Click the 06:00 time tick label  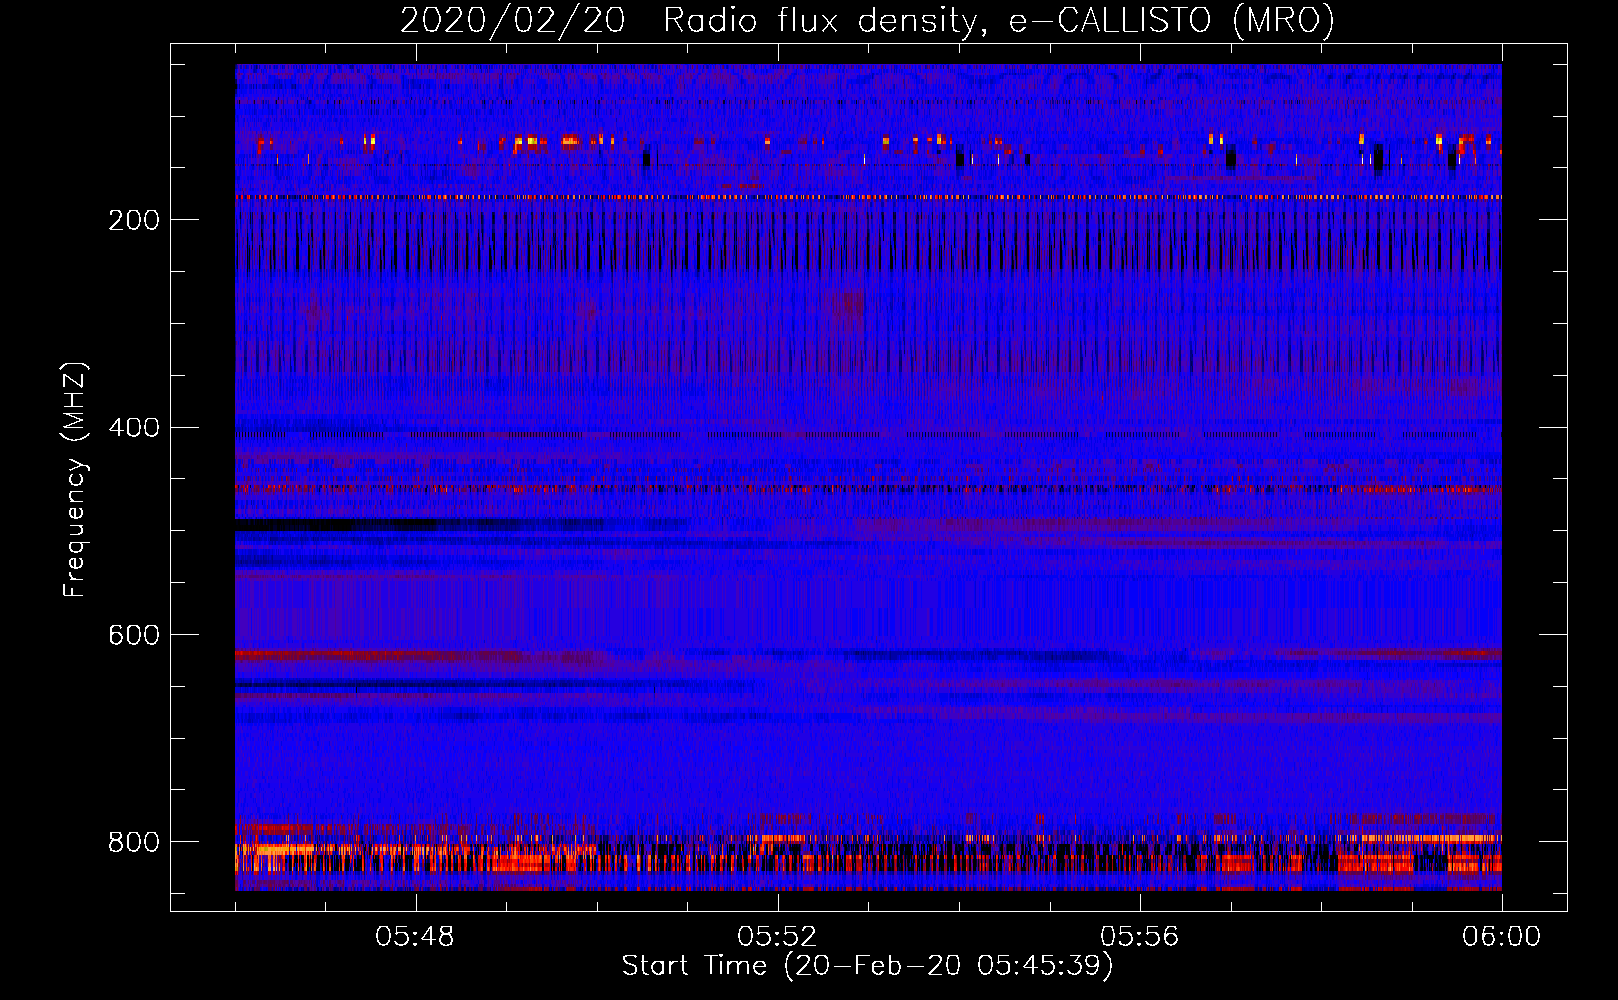[1502, 937]
